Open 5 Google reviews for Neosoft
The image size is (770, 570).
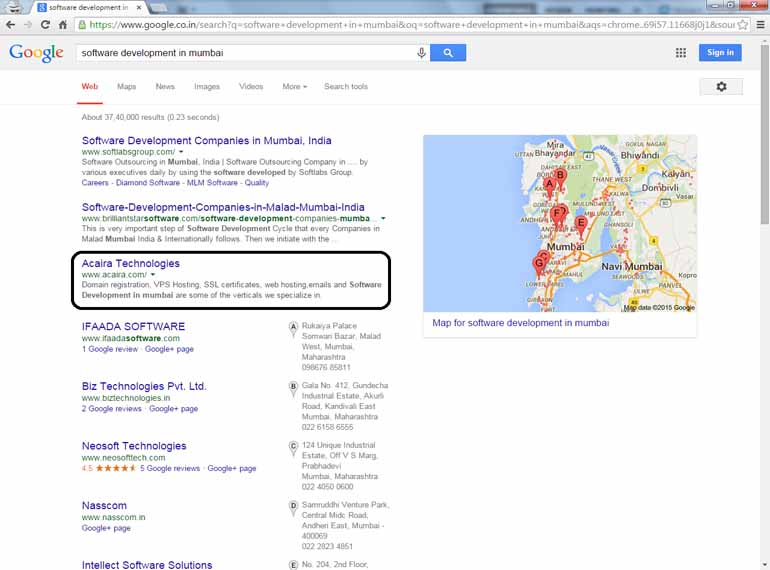tap(170, 468)
